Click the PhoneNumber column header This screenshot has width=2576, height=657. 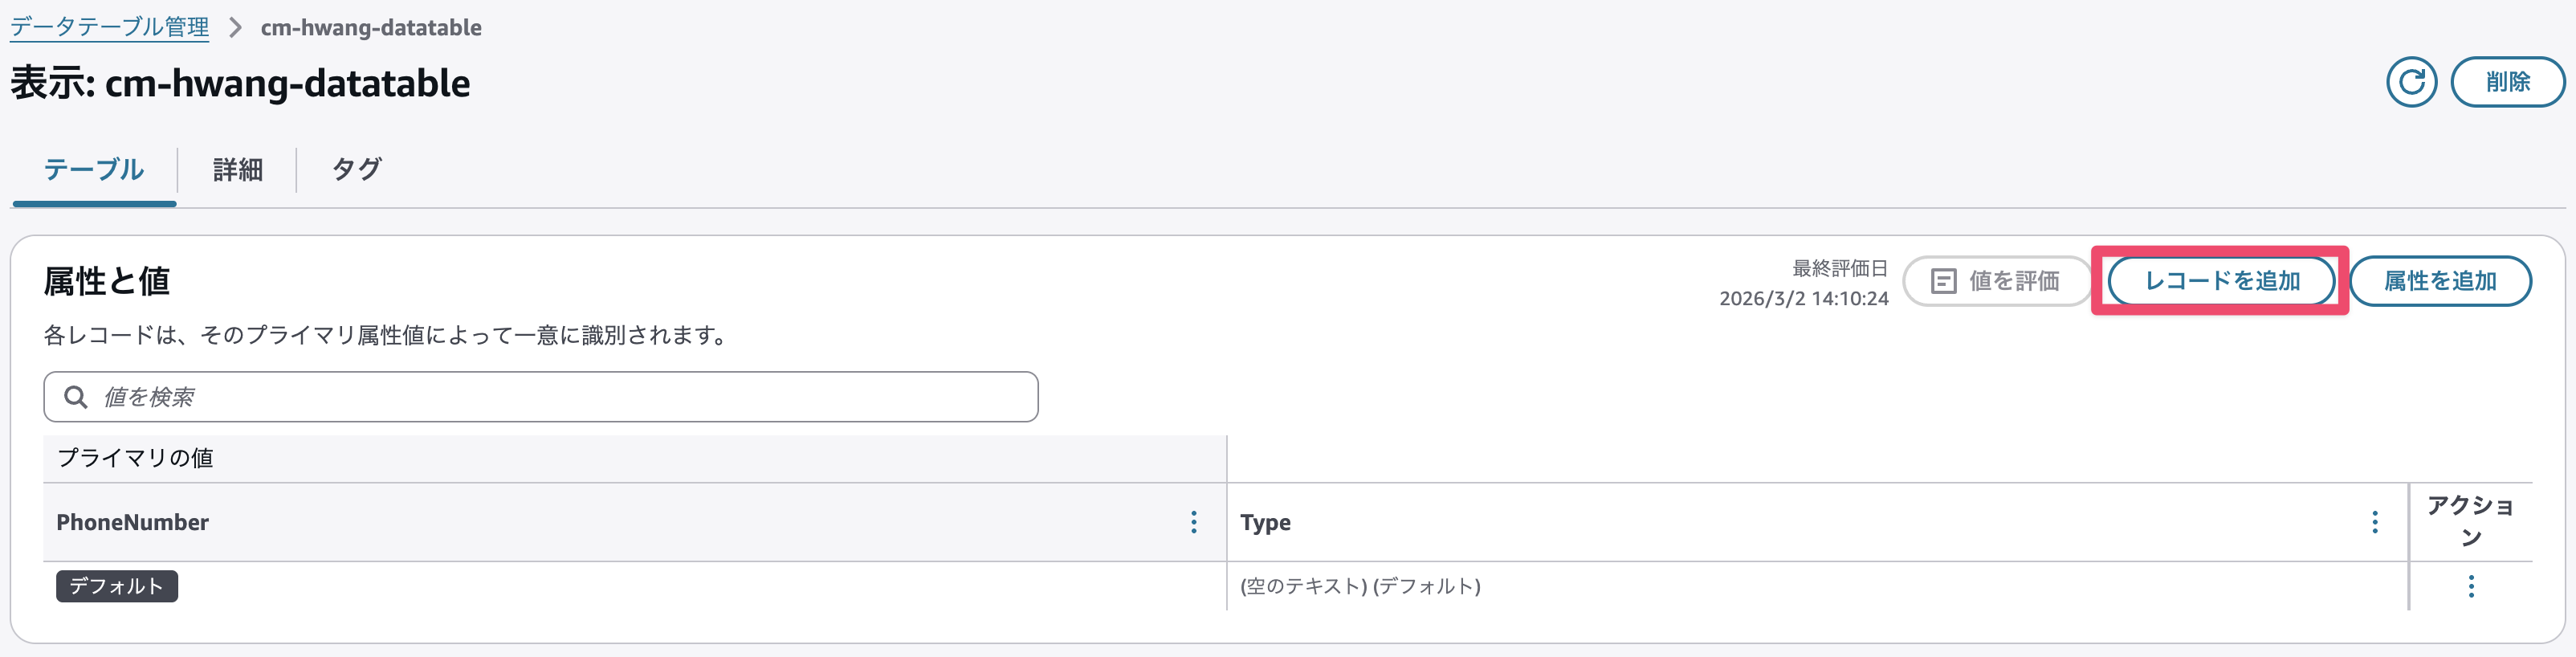click(x=133, y=522)
